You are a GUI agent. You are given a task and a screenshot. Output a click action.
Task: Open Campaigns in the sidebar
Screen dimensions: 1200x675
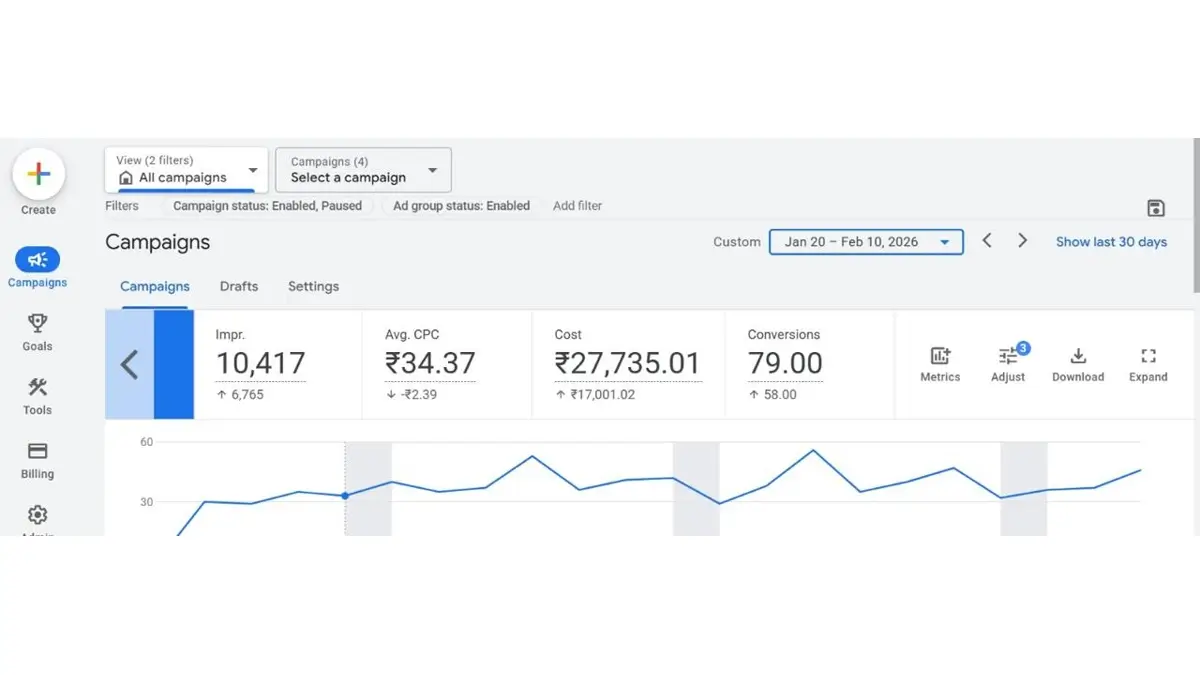pyautogui.click(x=37, y=268)
